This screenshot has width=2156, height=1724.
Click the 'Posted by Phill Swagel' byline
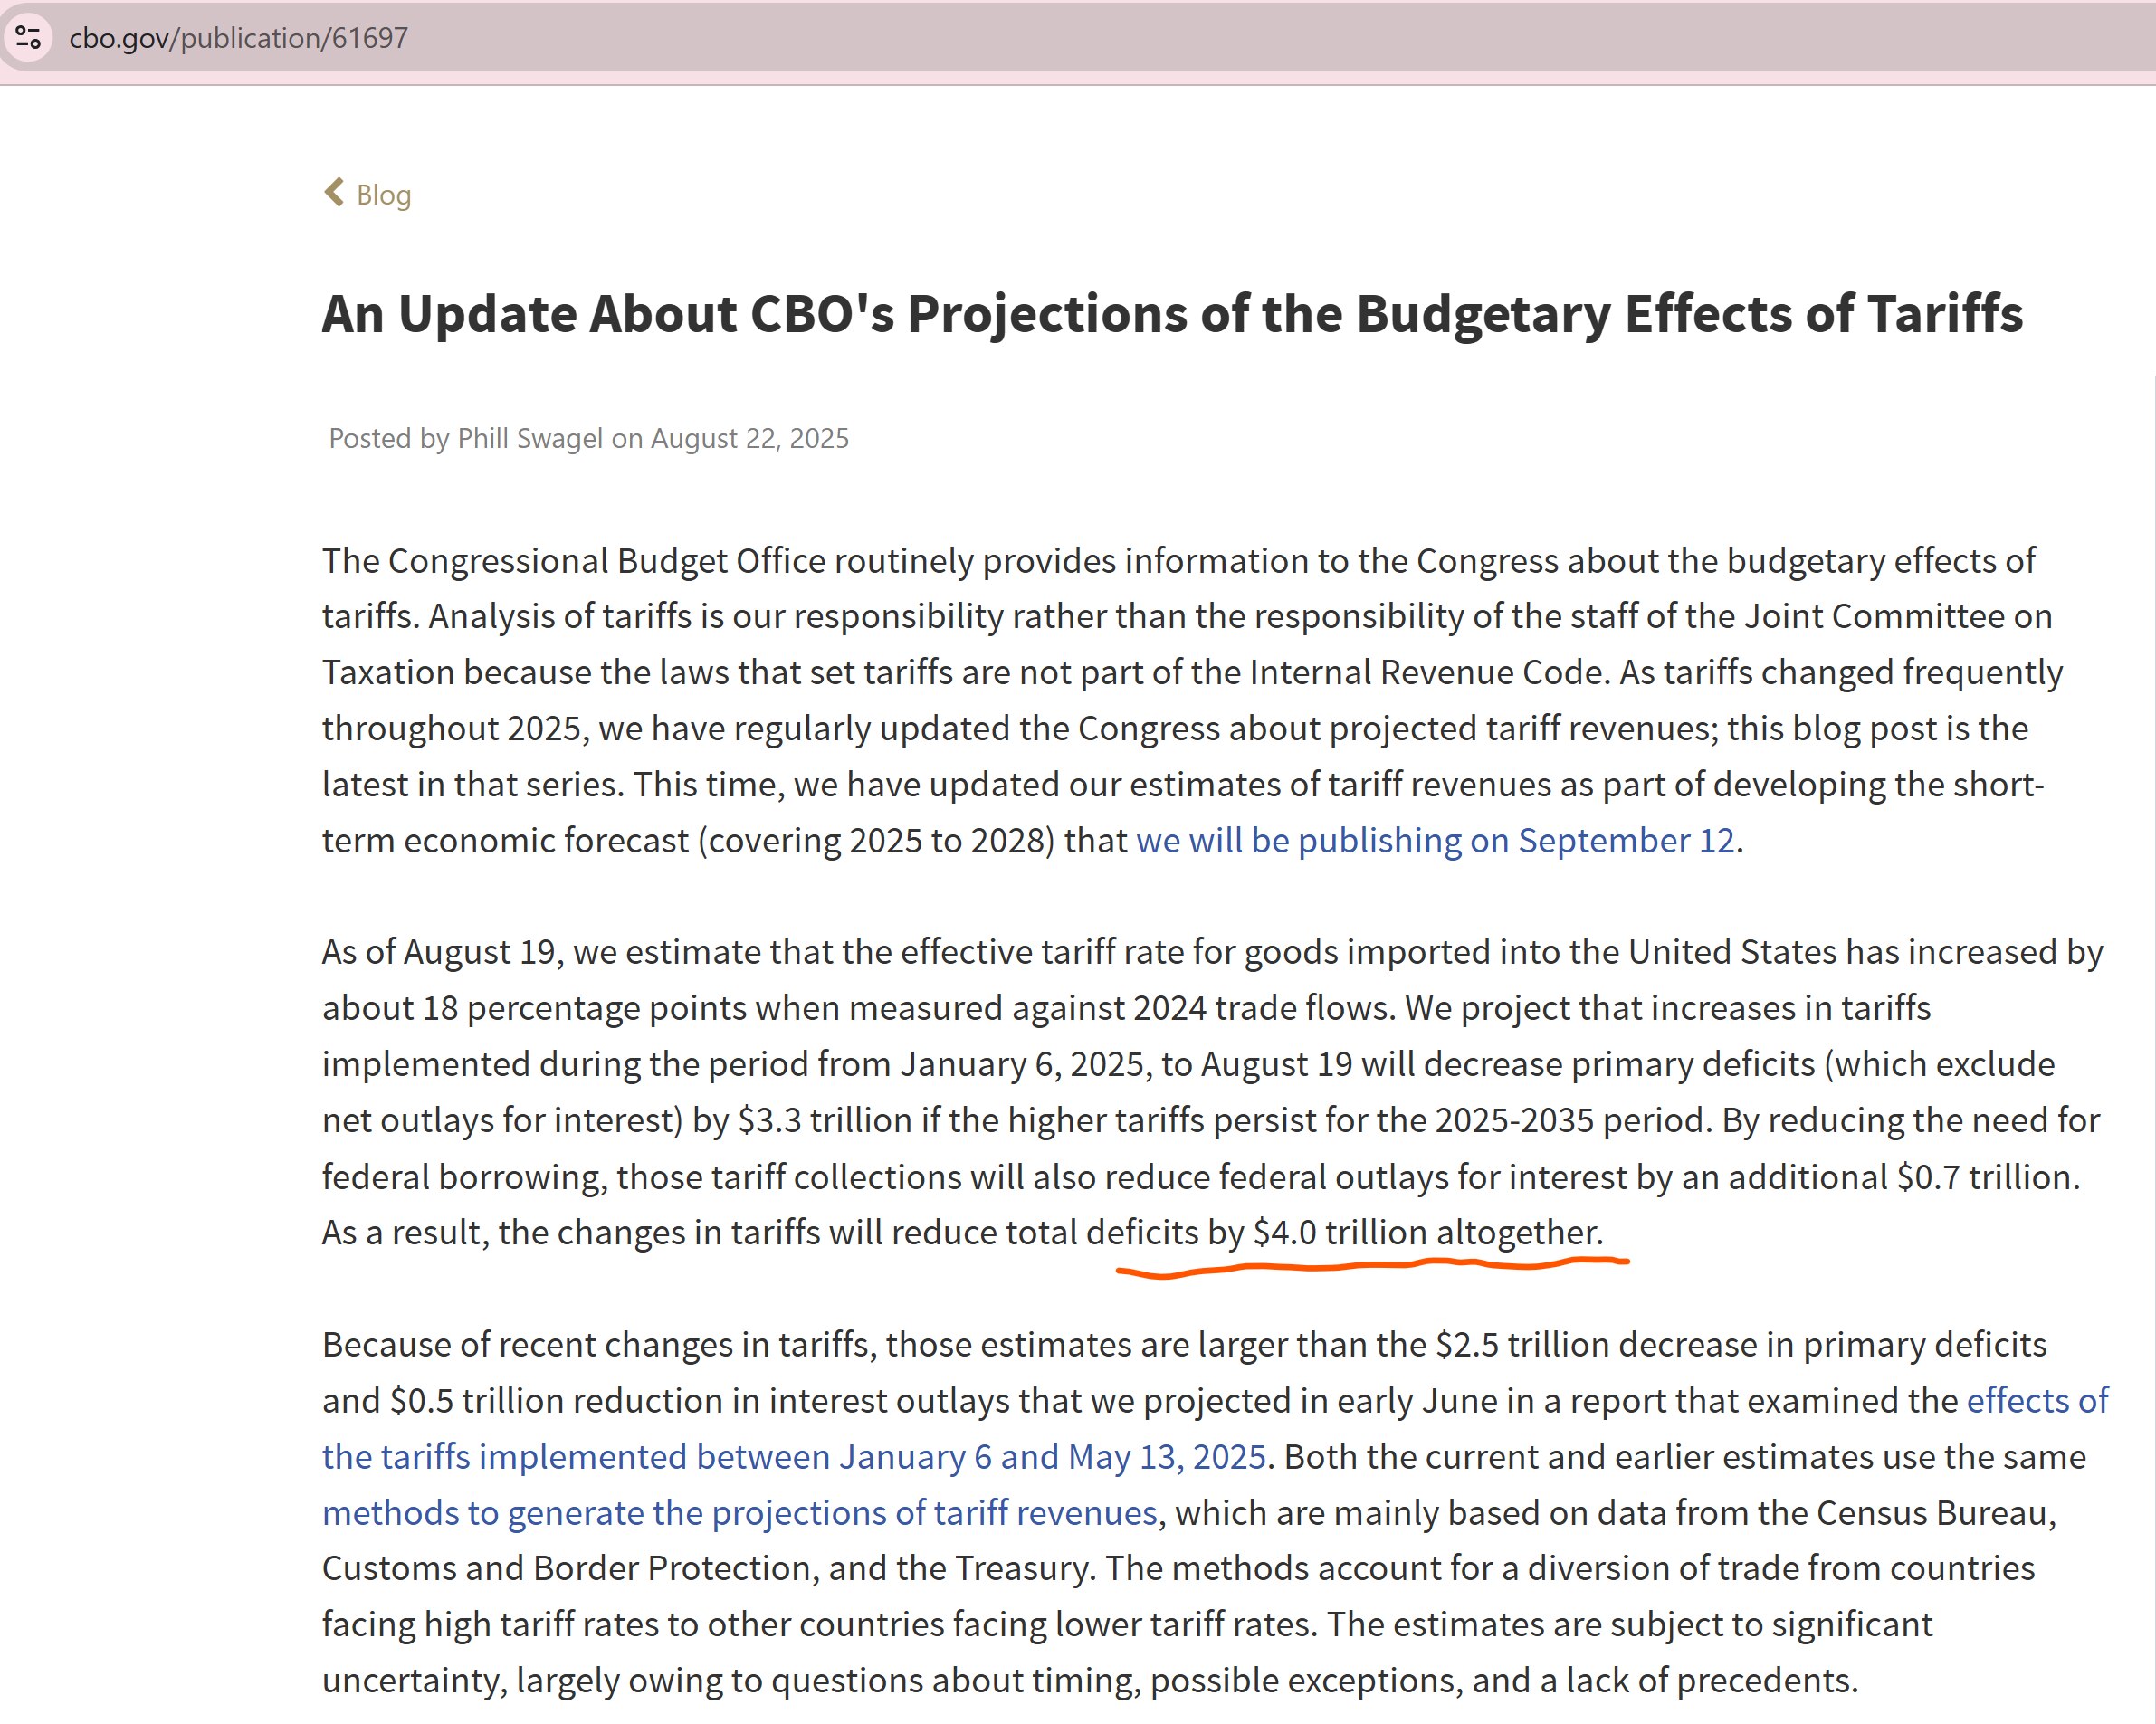pos(466,438)
